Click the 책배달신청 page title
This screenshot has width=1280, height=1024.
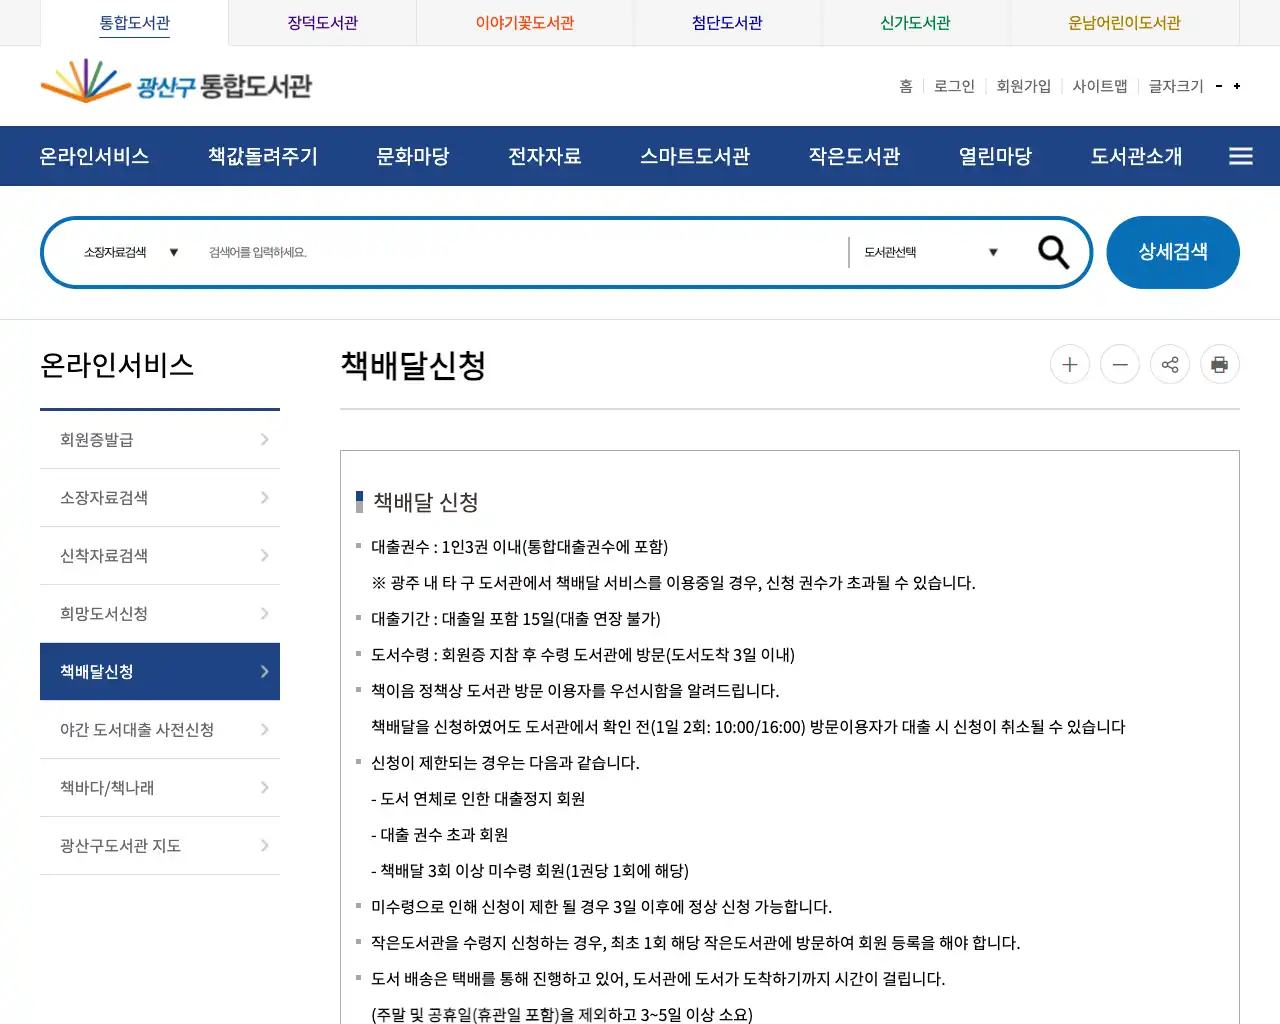413,365
